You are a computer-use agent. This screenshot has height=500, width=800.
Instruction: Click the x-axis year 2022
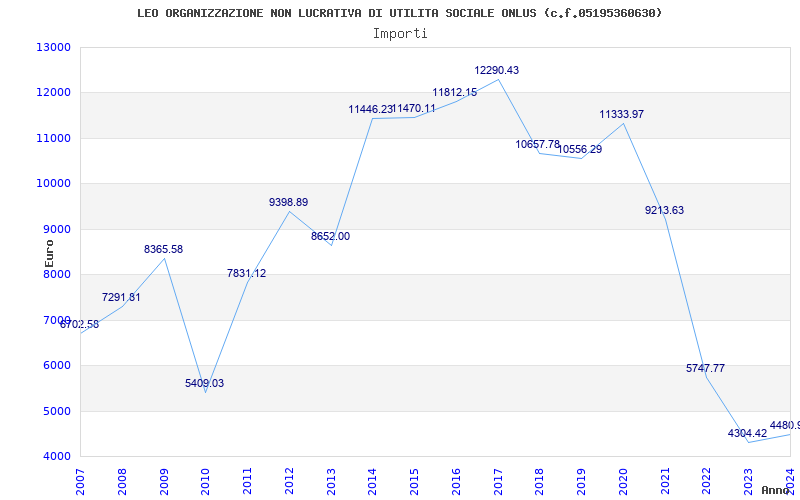(x=707, y=481)
